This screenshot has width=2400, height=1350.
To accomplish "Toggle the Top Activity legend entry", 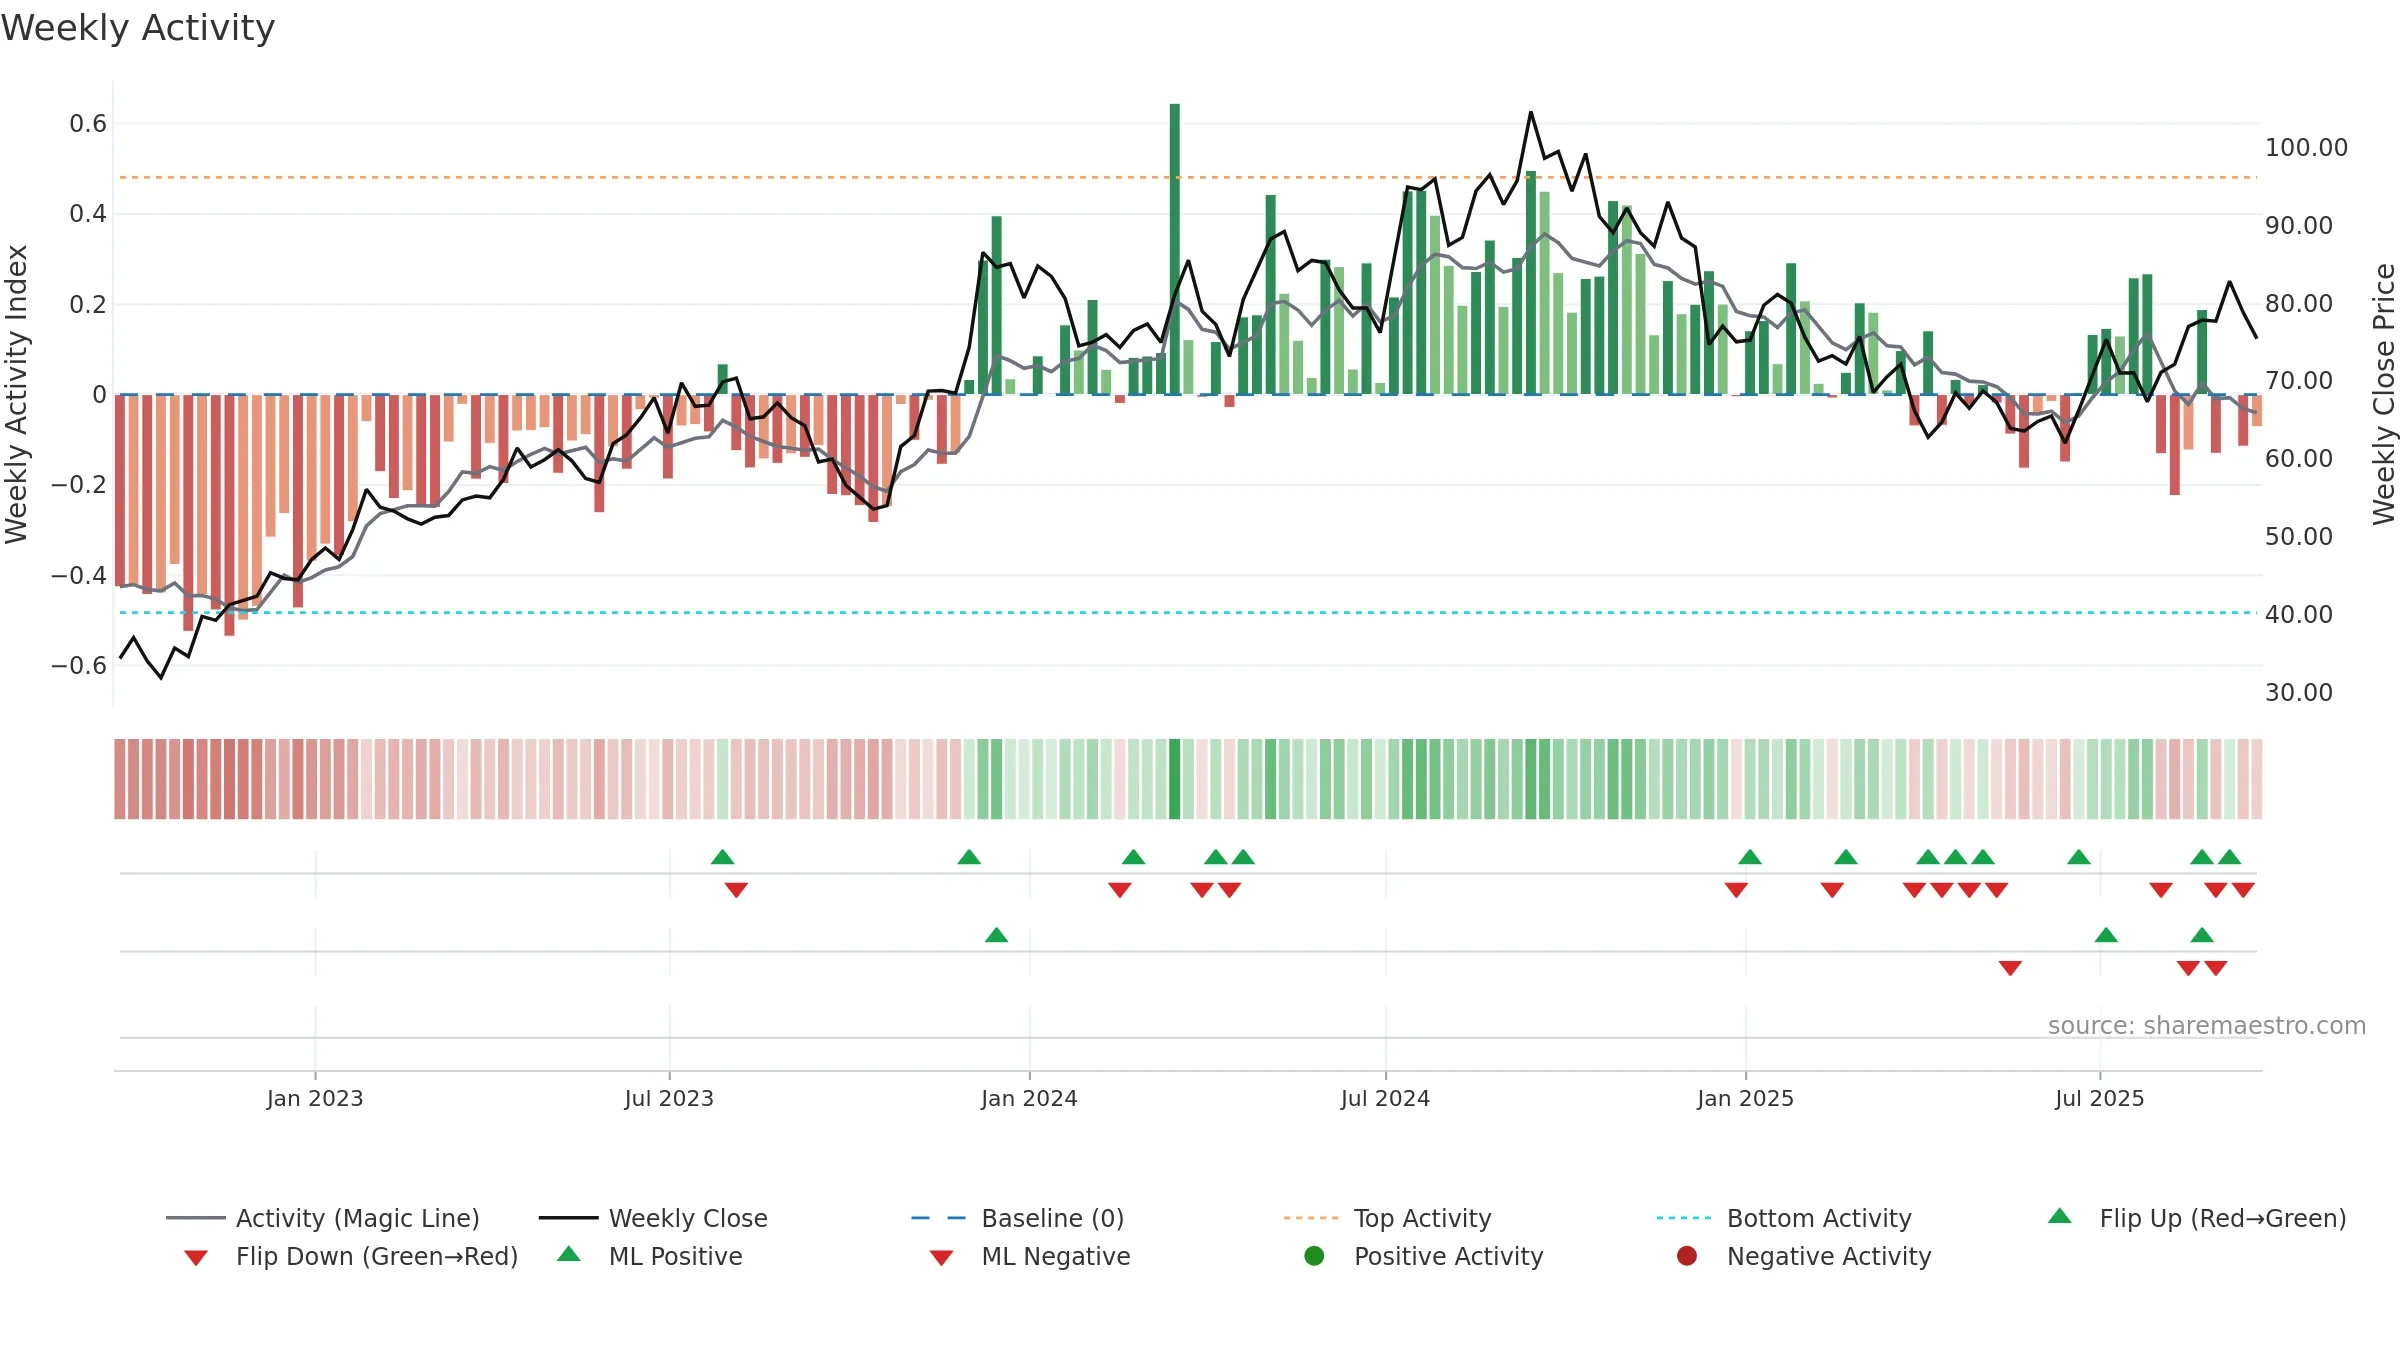I will pyautogui.click(x=1387, y=1218).
